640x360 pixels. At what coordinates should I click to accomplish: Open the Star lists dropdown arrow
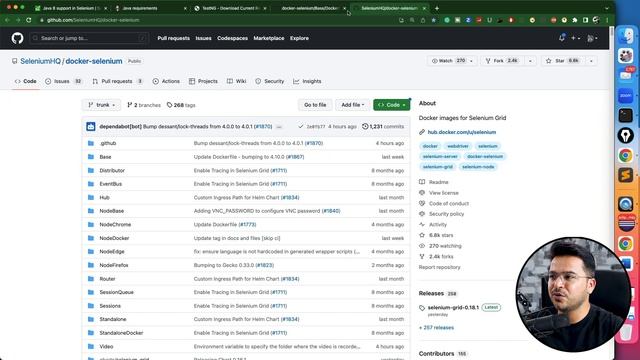tap(591, 61)
